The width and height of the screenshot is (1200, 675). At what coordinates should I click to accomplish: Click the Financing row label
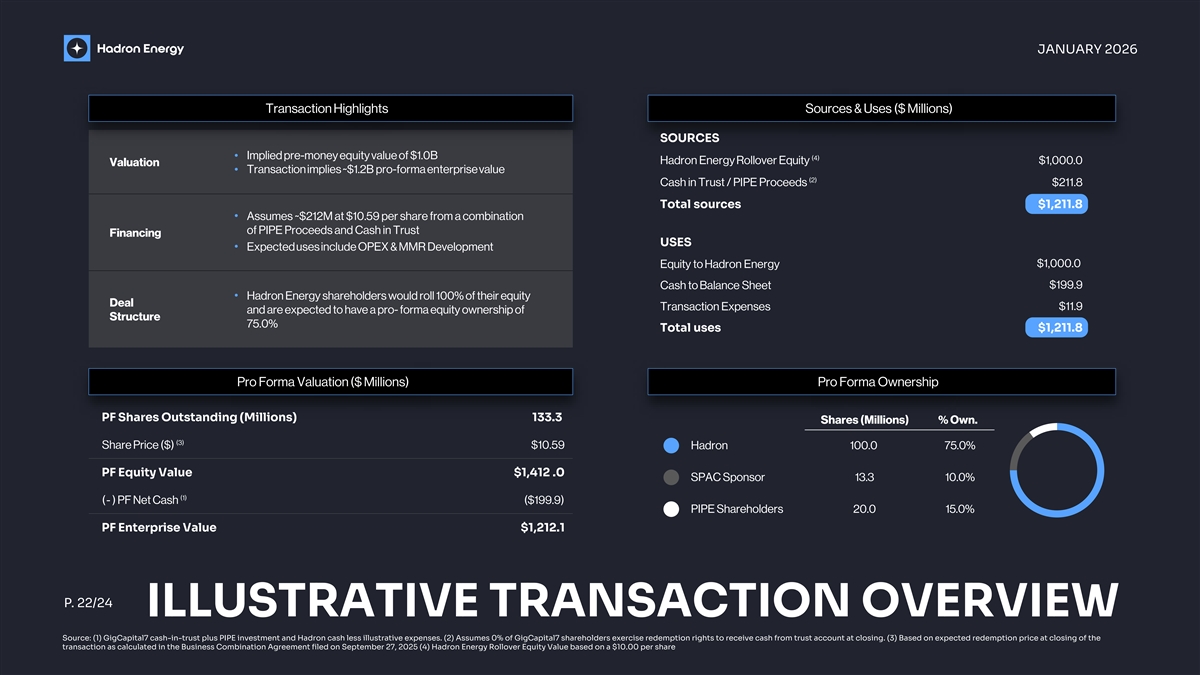point(135,233)
